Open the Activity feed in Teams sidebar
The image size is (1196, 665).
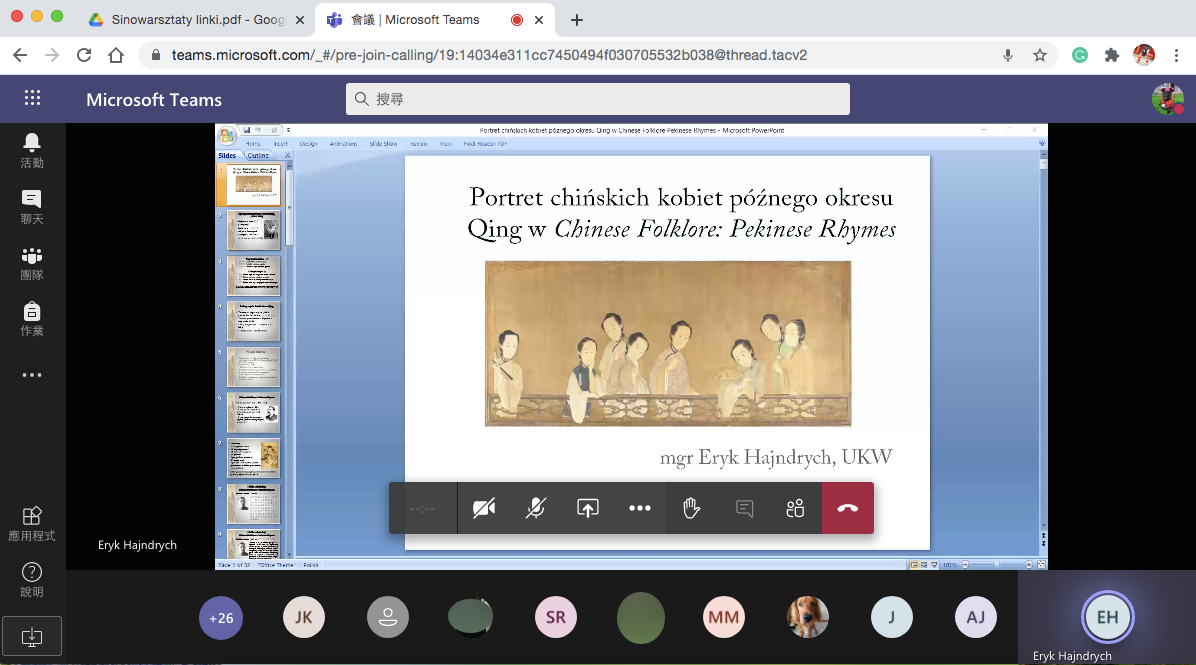(x=32, y=150)
